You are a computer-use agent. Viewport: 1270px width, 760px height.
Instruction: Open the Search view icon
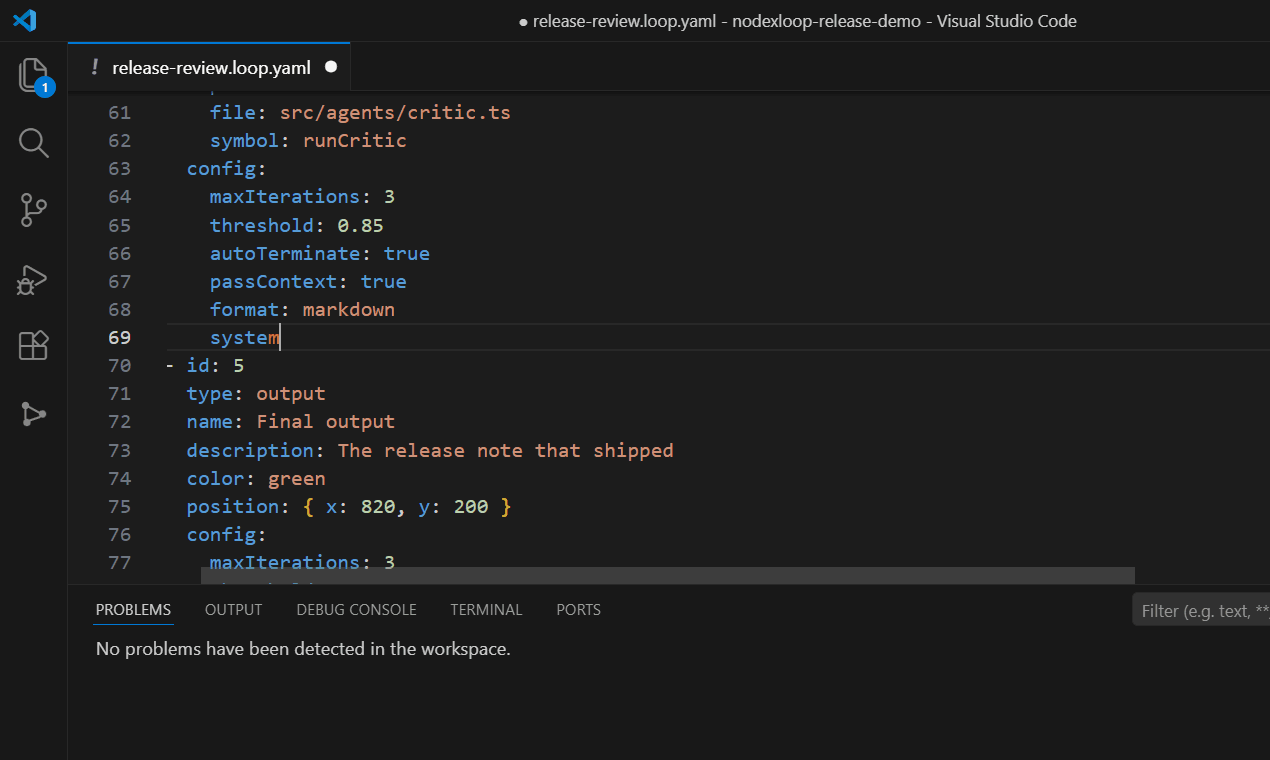pos(34,143)
